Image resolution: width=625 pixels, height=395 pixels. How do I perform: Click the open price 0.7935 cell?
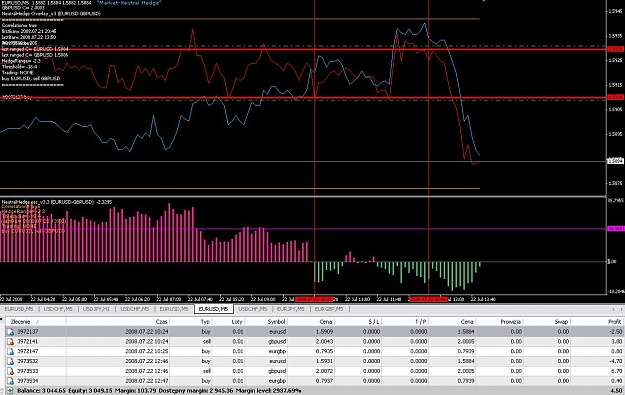click(325, 352)
